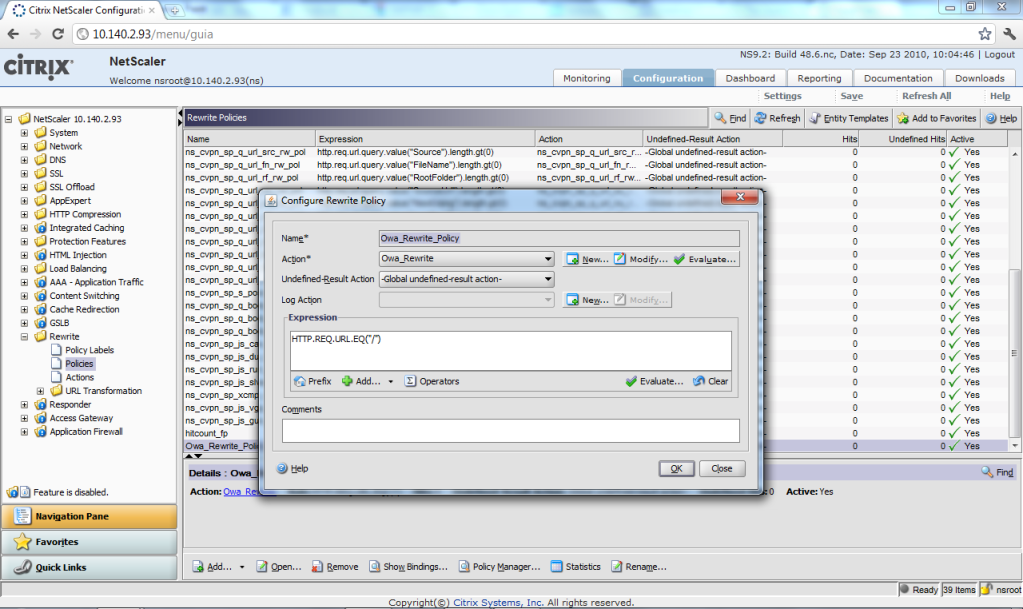
Task: Click Evaluate icon beside the Action field
Action: [680, 259]
